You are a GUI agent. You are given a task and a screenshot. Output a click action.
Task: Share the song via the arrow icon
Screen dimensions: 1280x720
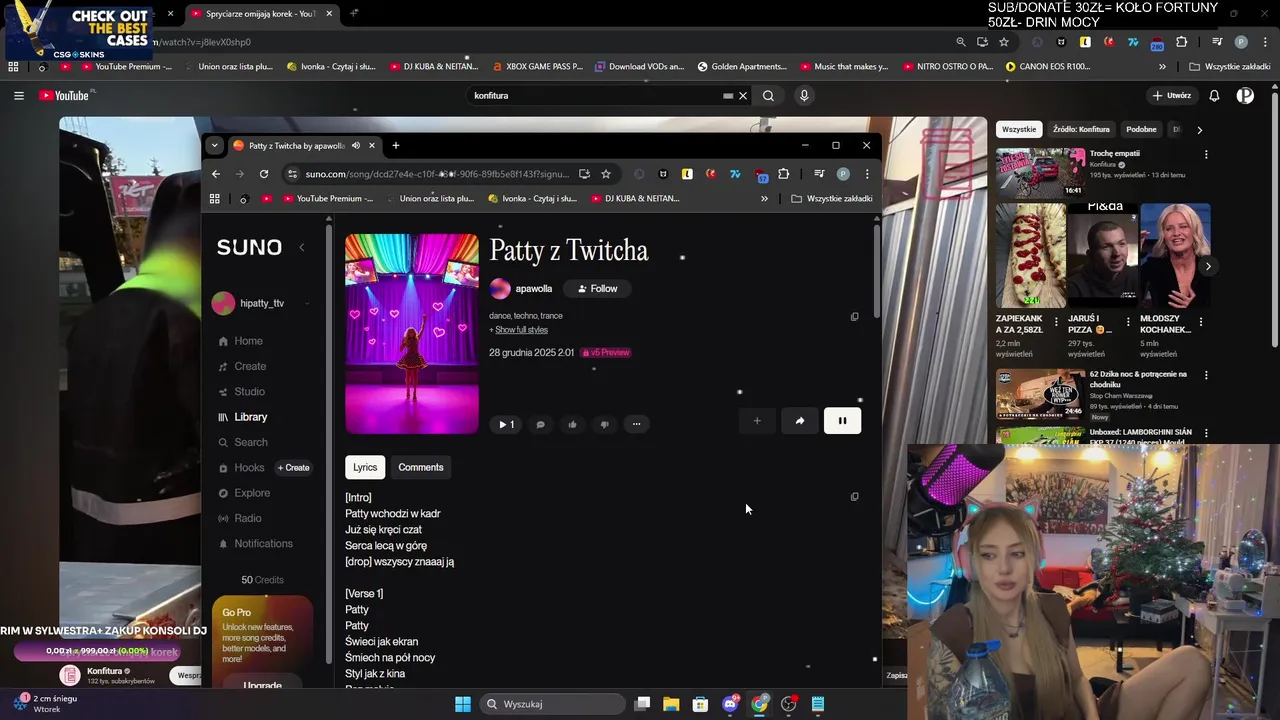799,421
